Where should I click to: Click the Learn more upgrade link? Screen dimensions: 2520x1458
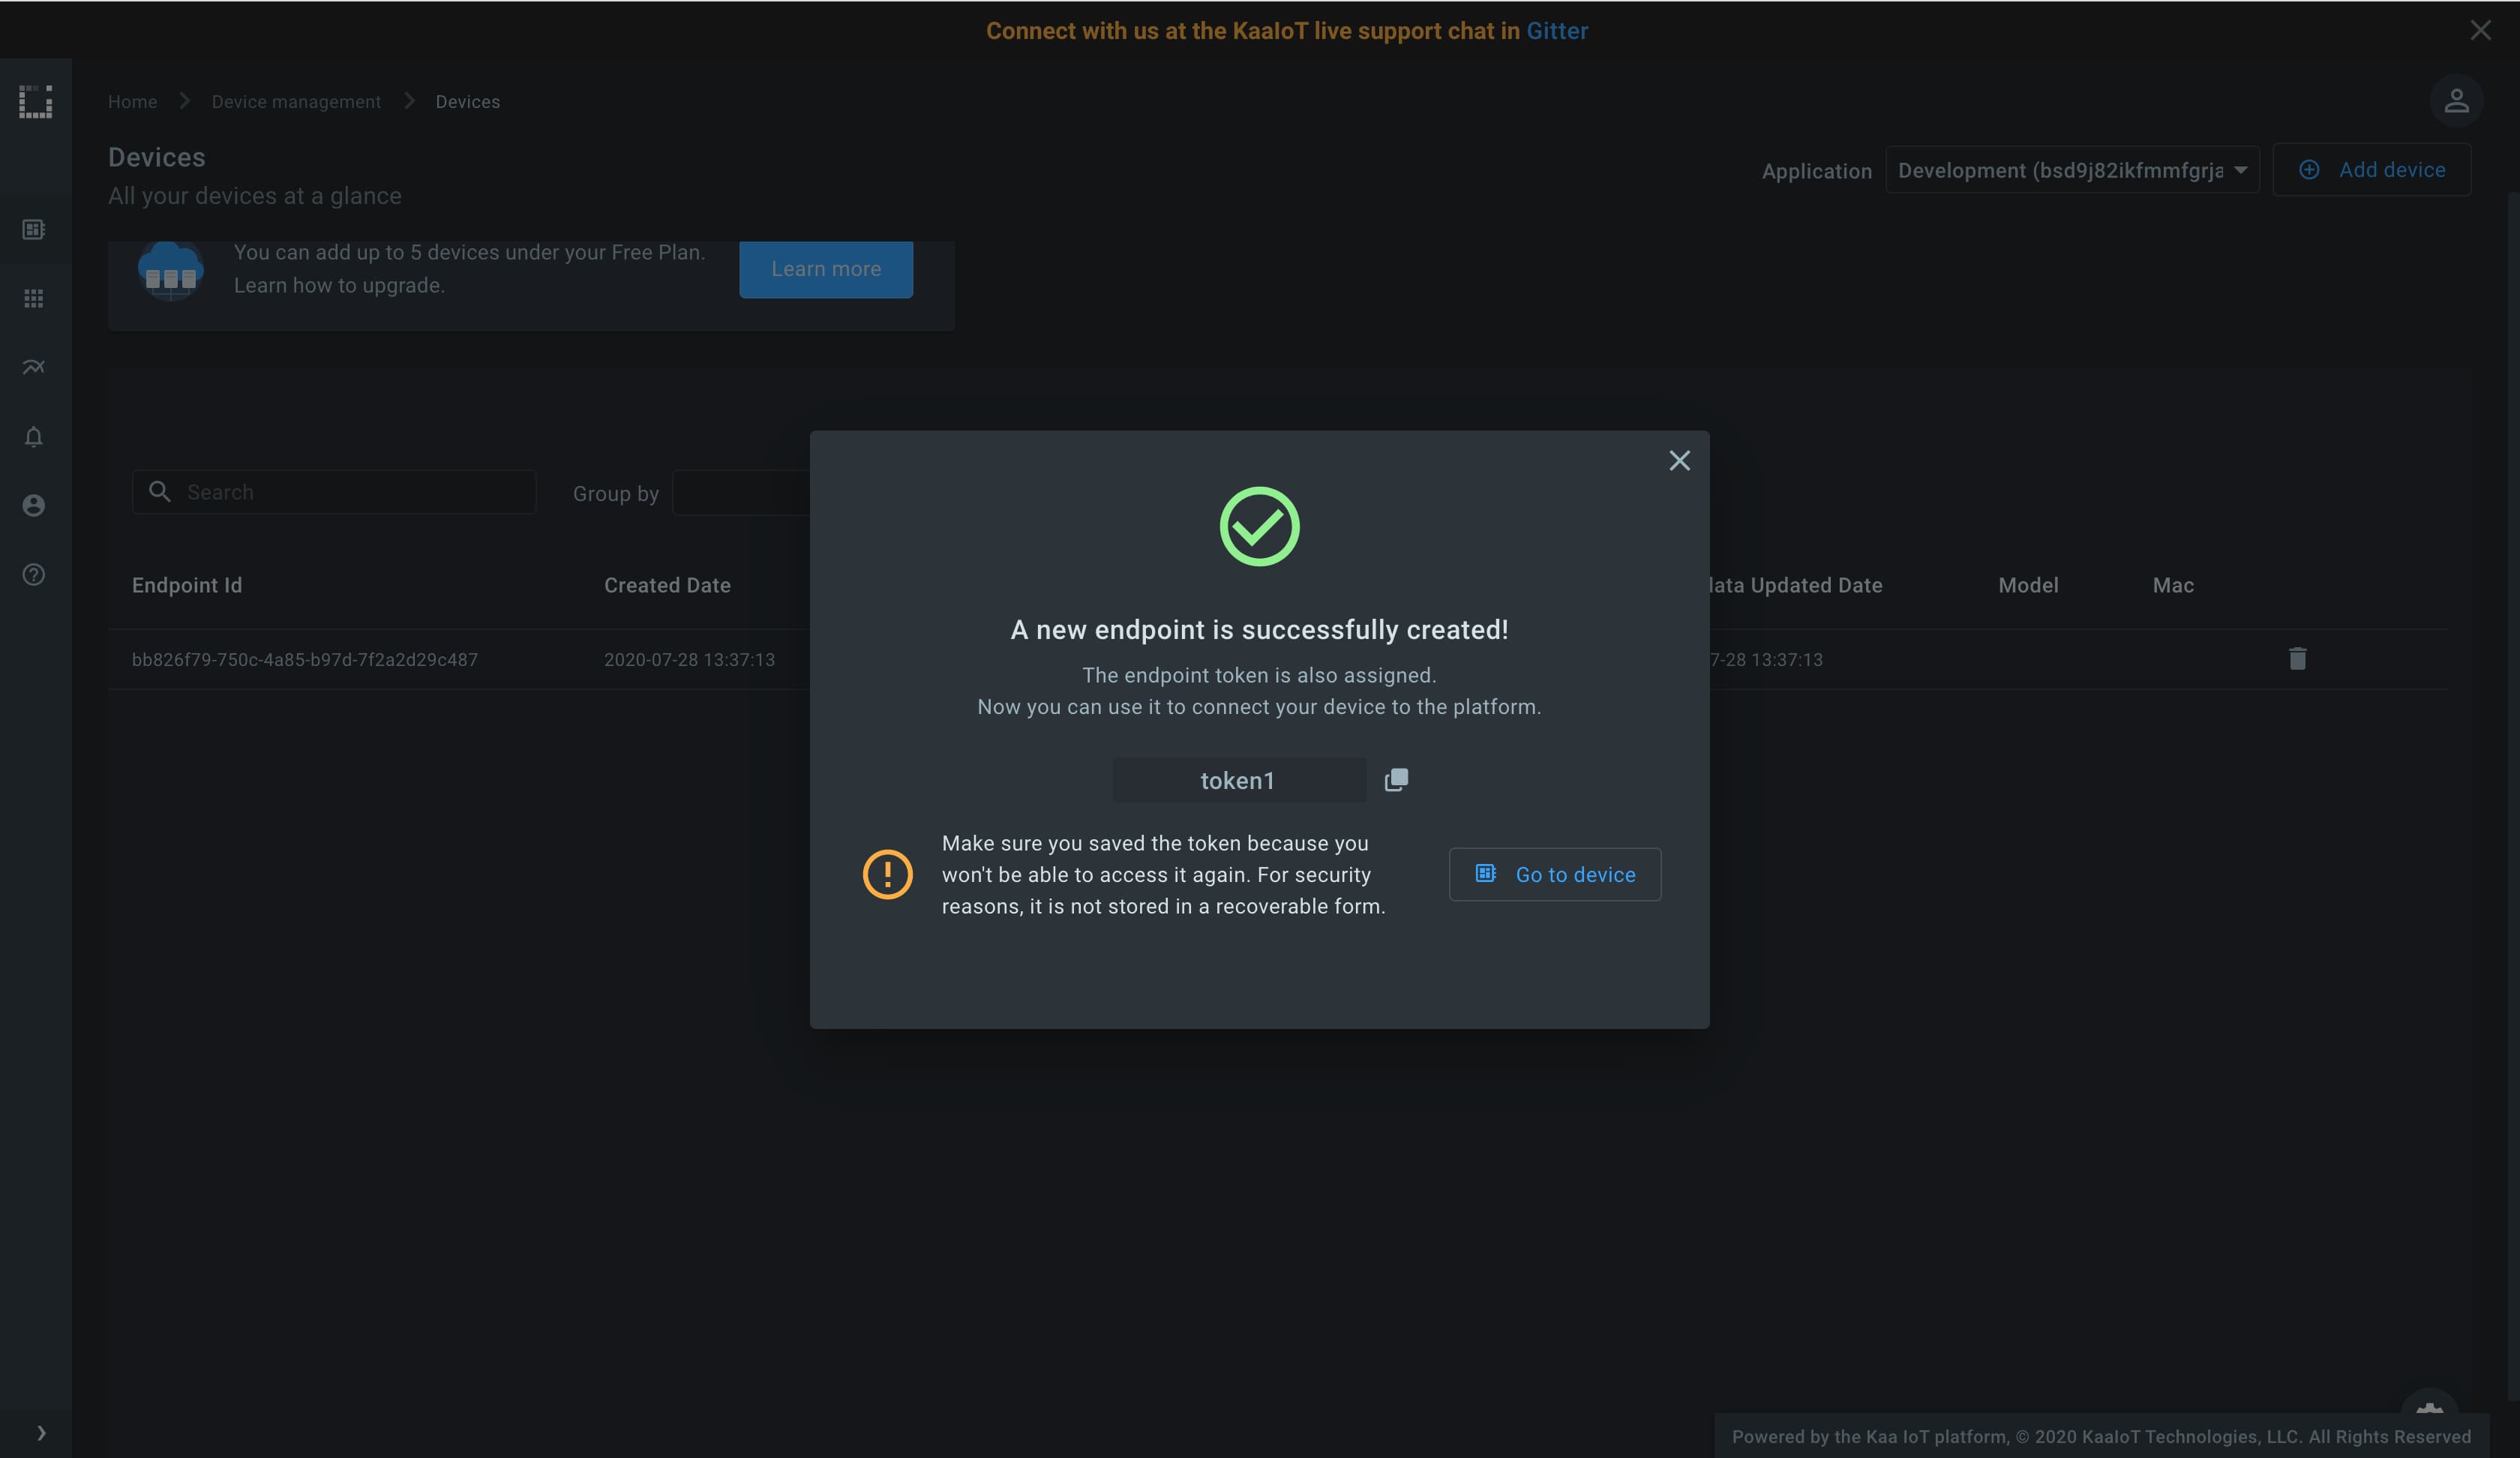(x=826, y=269)
